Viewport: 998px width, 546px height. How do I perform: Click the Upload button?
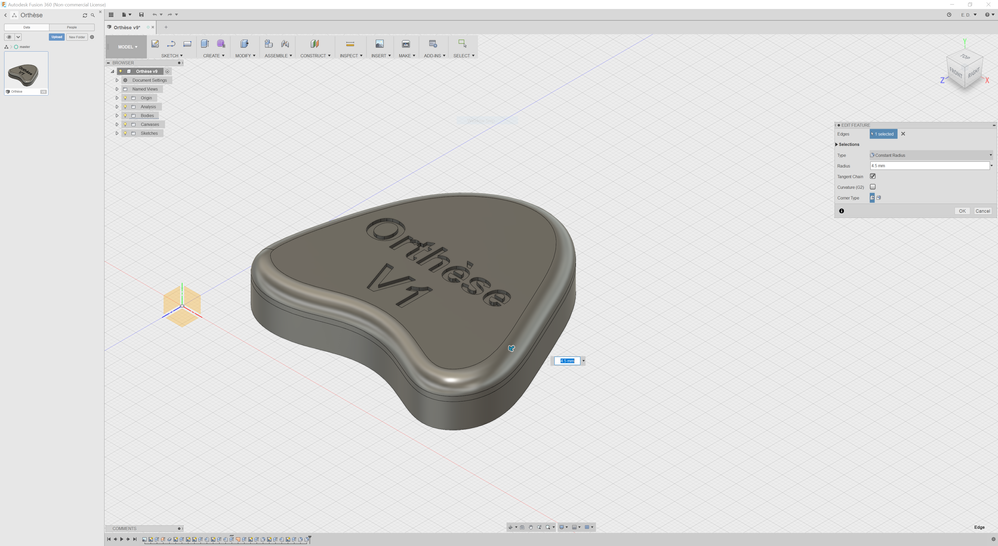tap(57, 37)
